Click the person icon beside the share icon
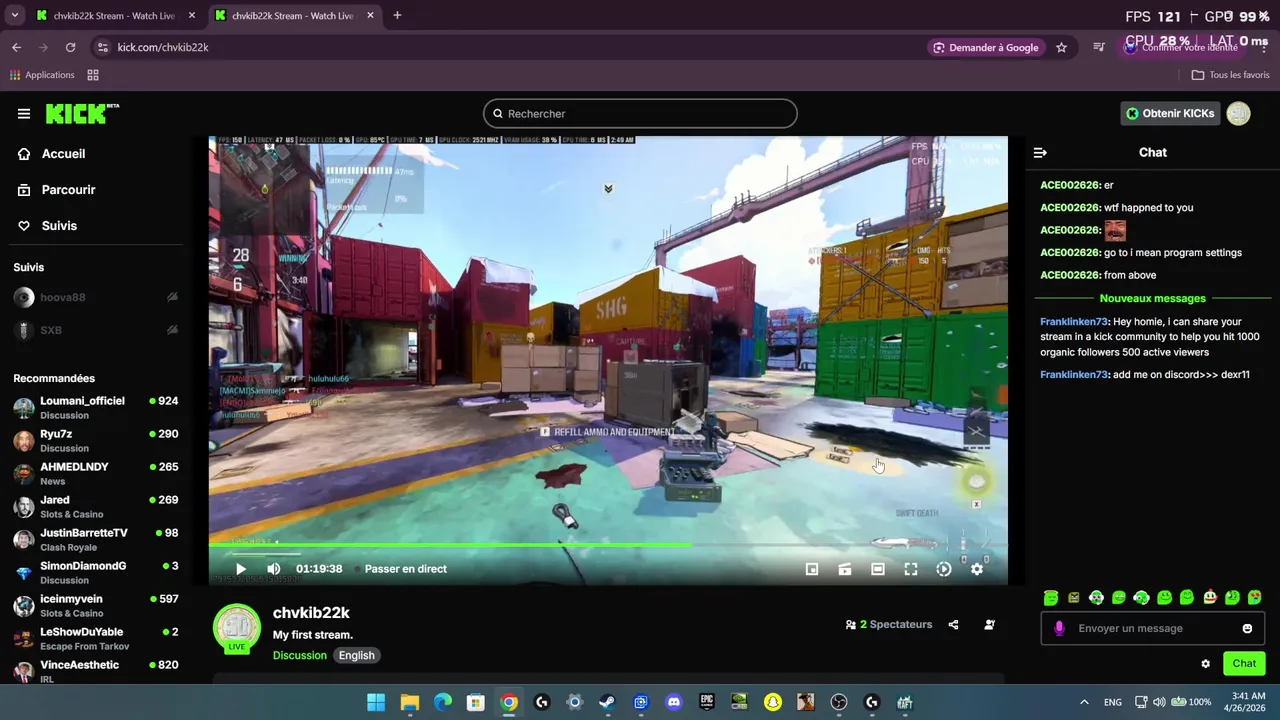 989,625
